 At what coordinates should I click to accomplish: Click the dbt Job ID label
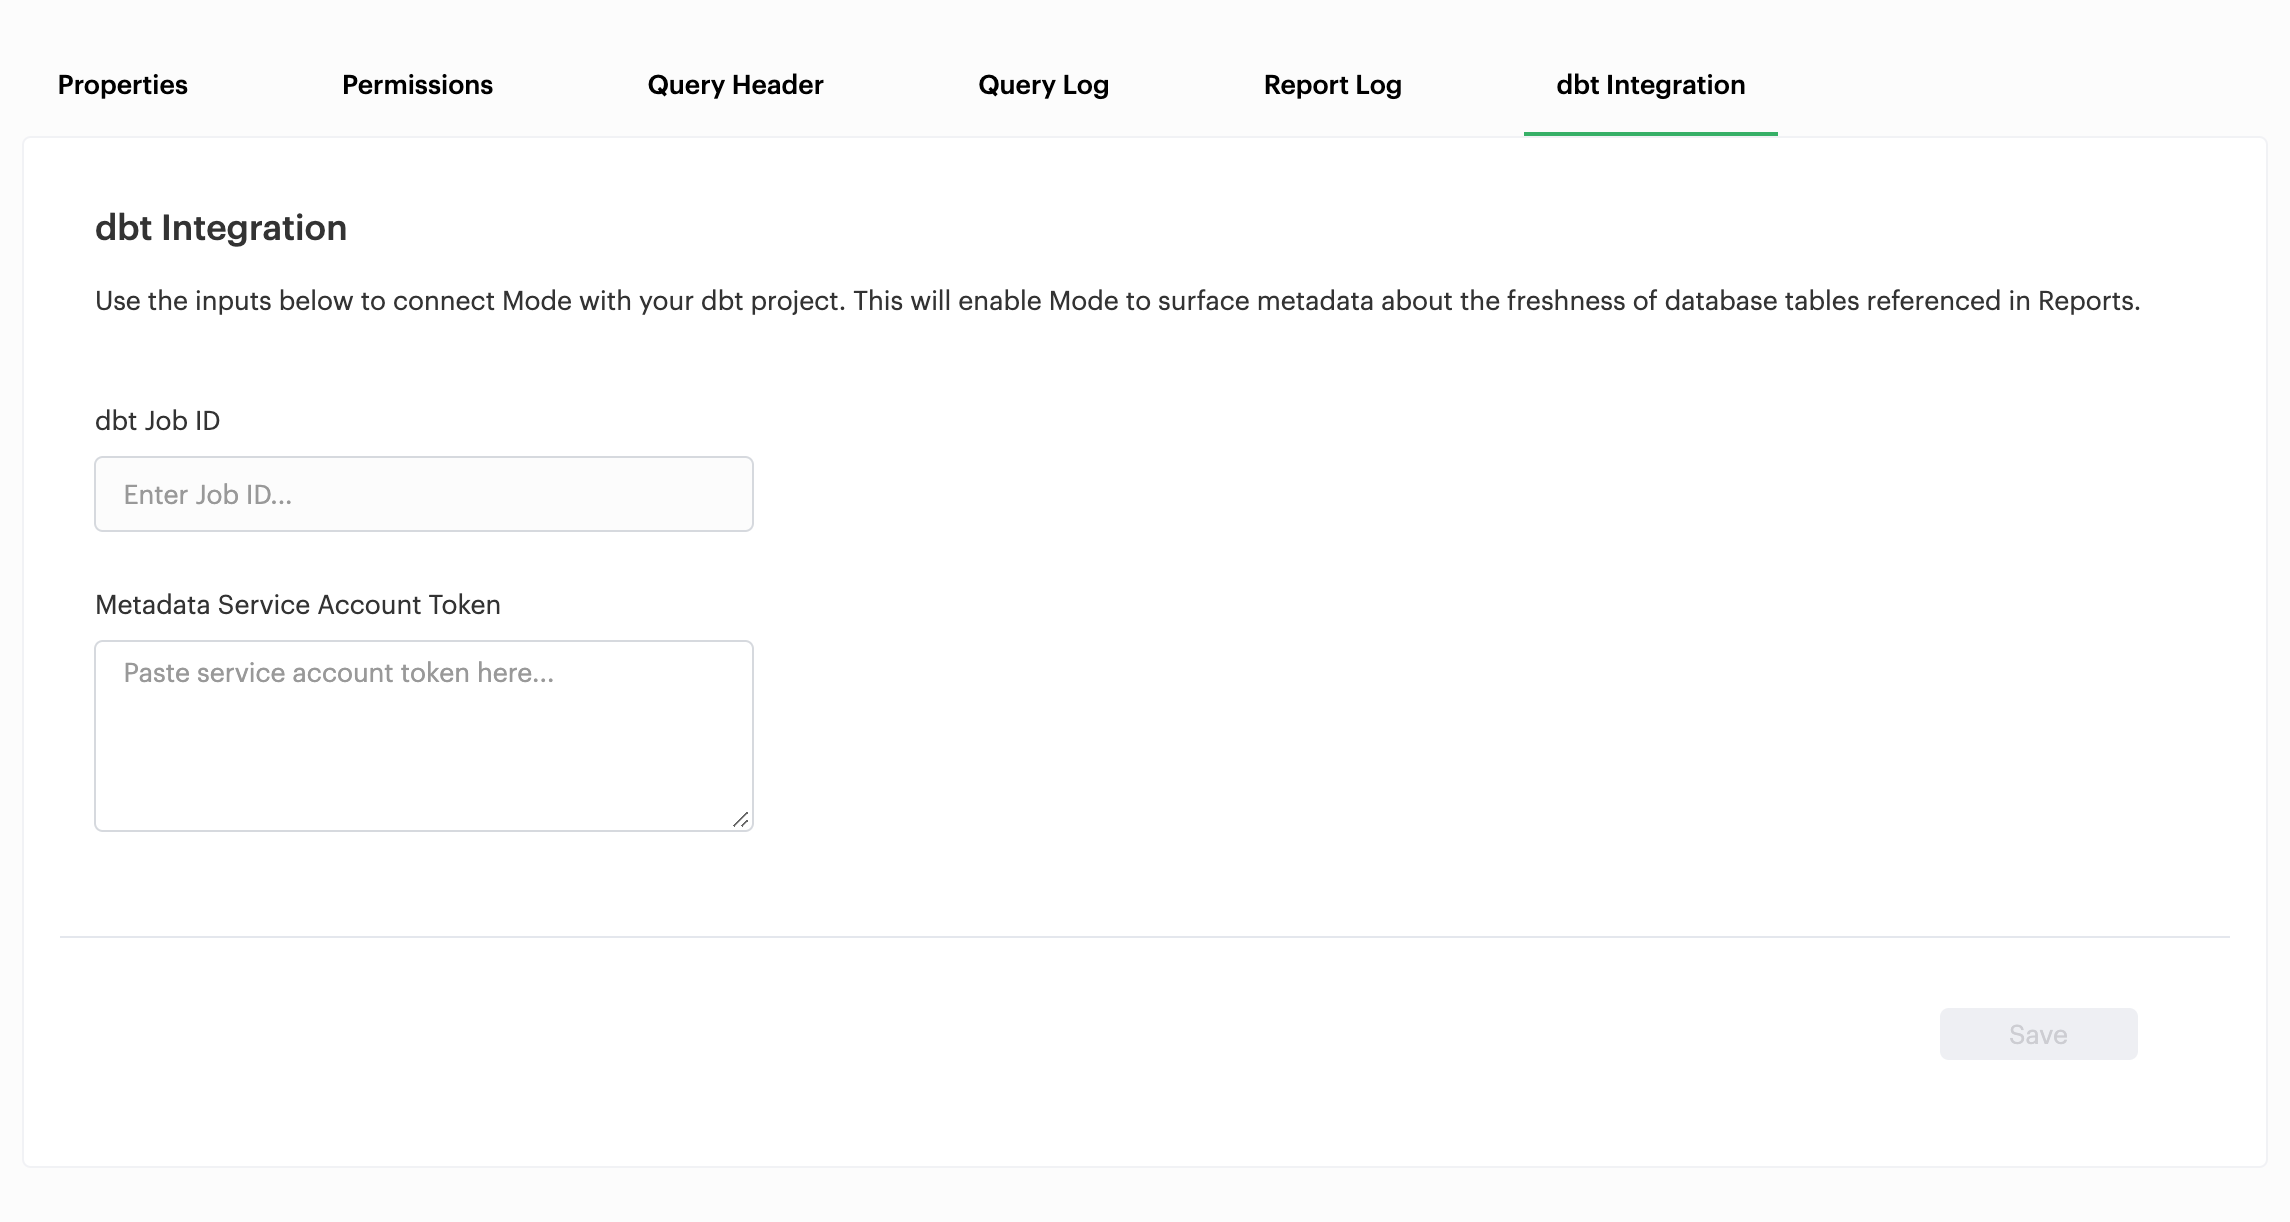click(x=157, y=421)
